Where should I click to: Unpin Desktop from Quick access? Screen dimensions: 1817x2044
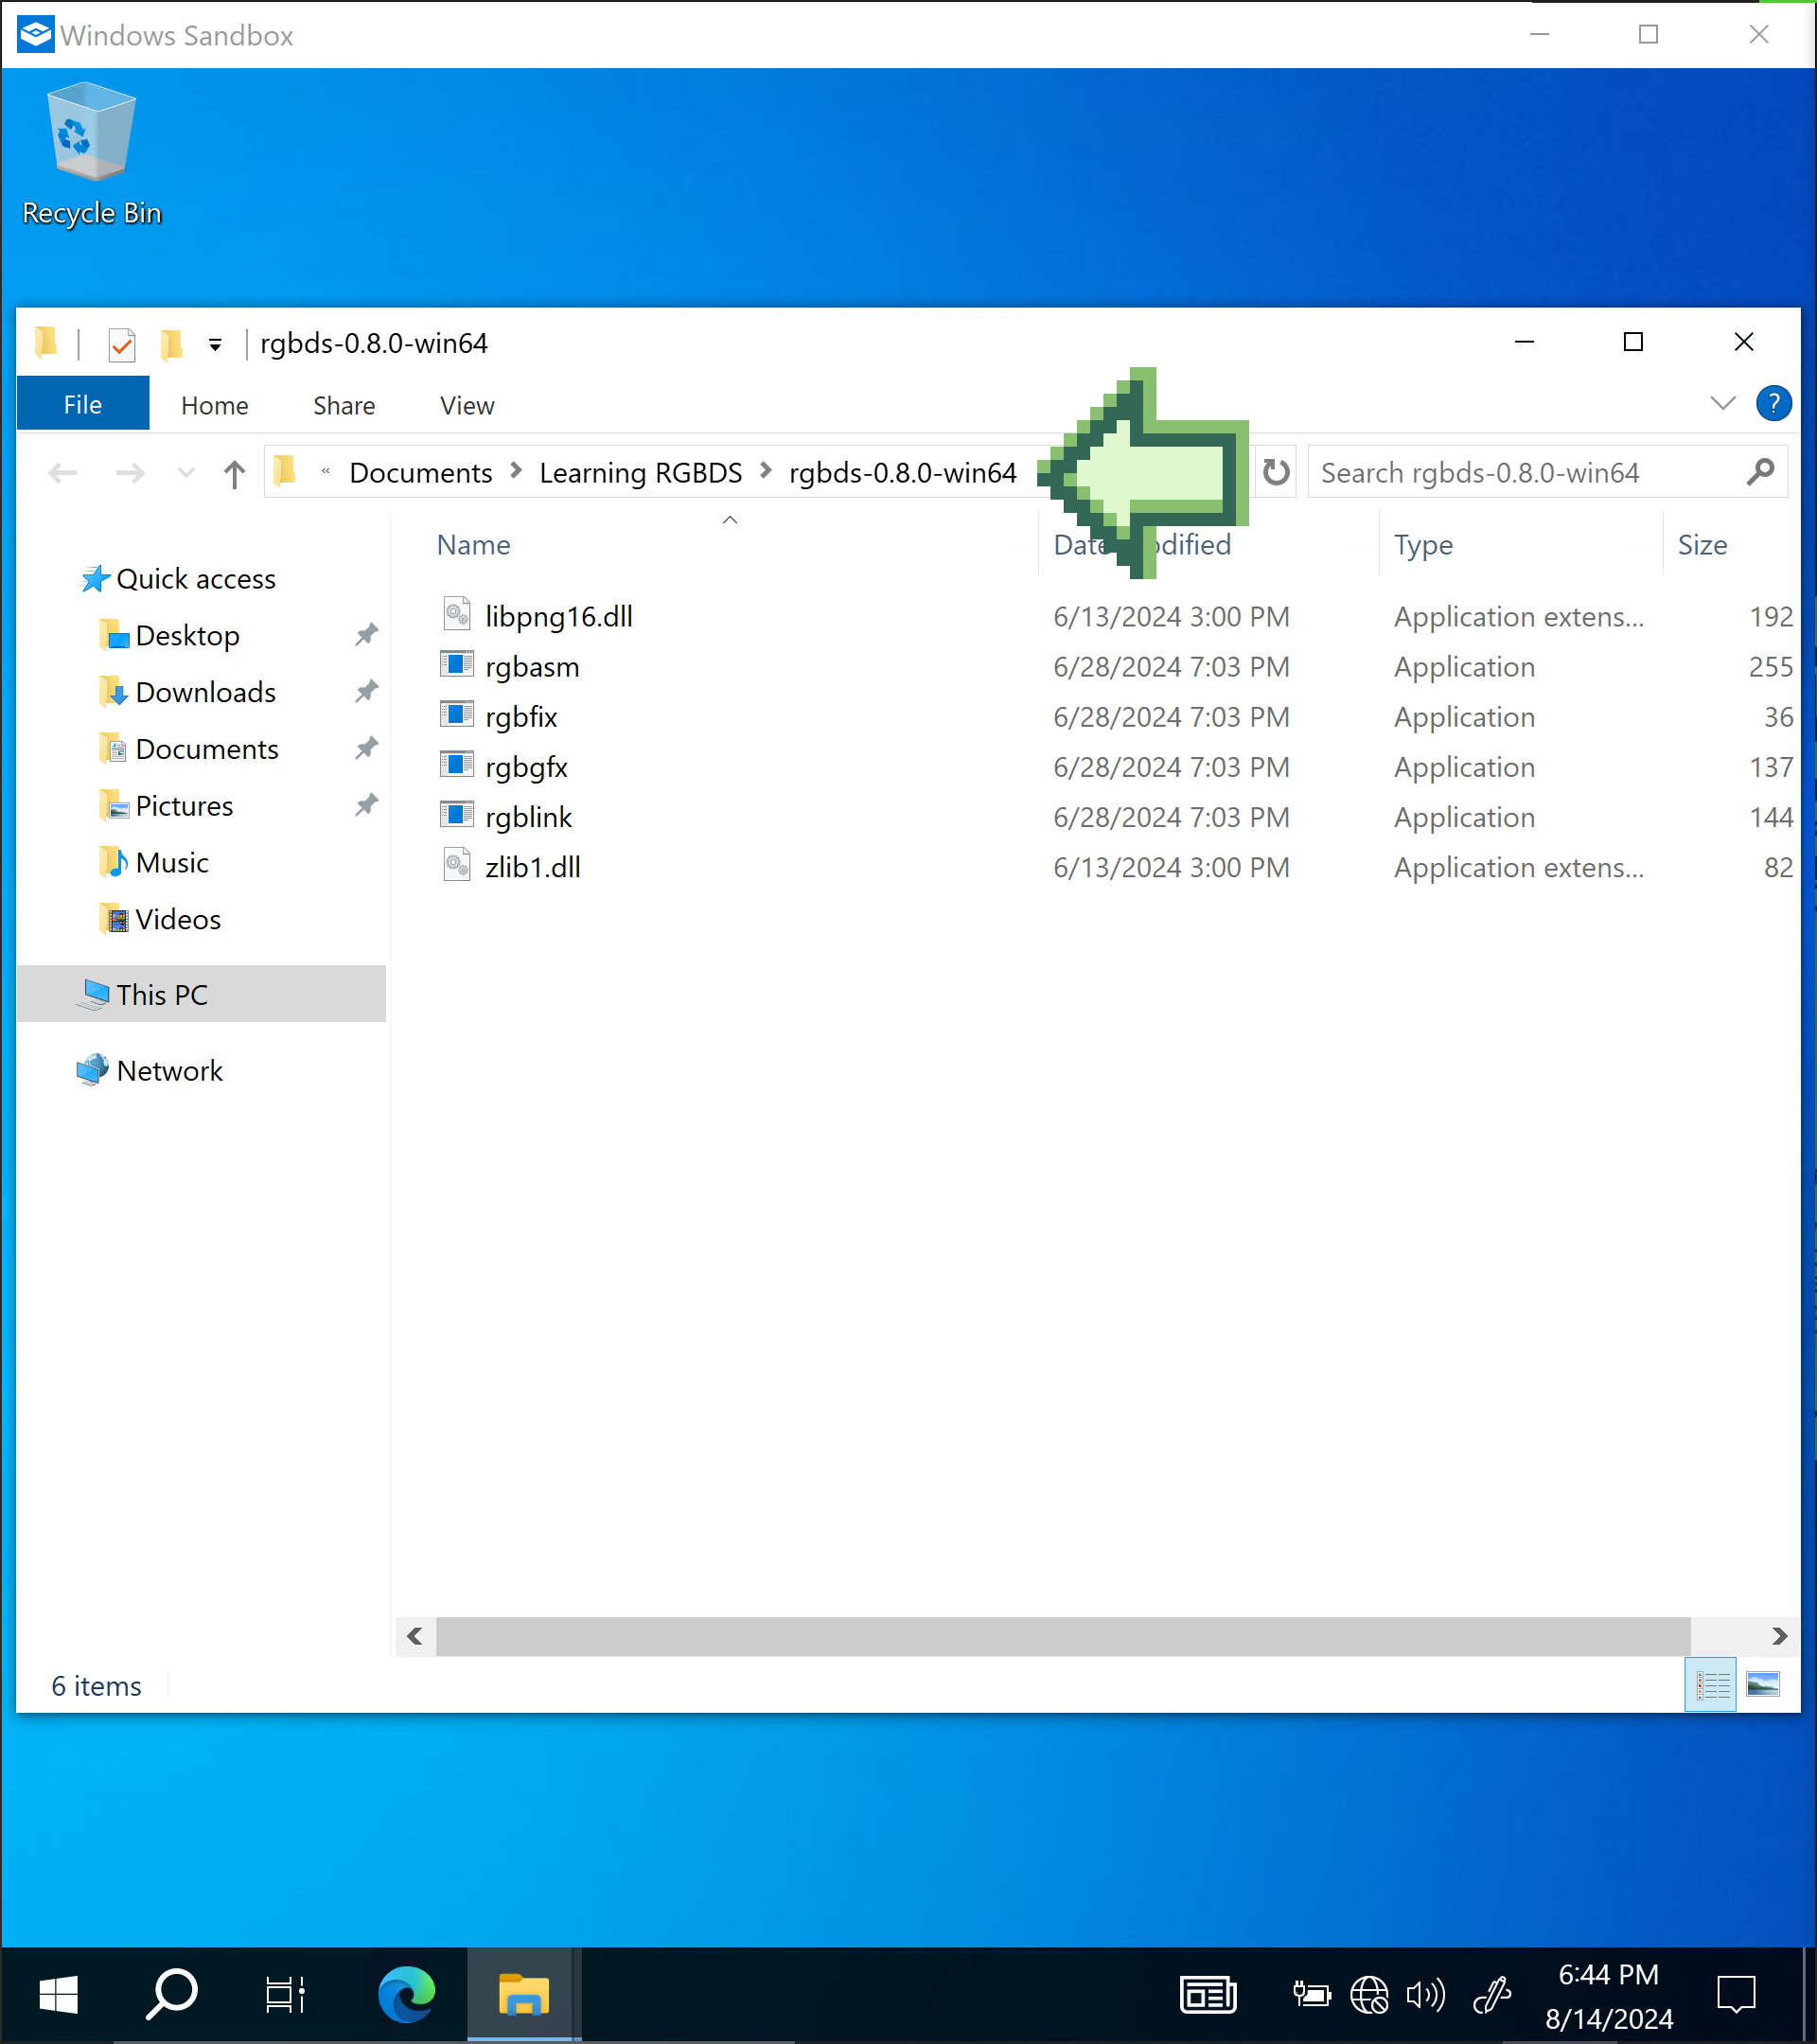click(x=366, y=634)
